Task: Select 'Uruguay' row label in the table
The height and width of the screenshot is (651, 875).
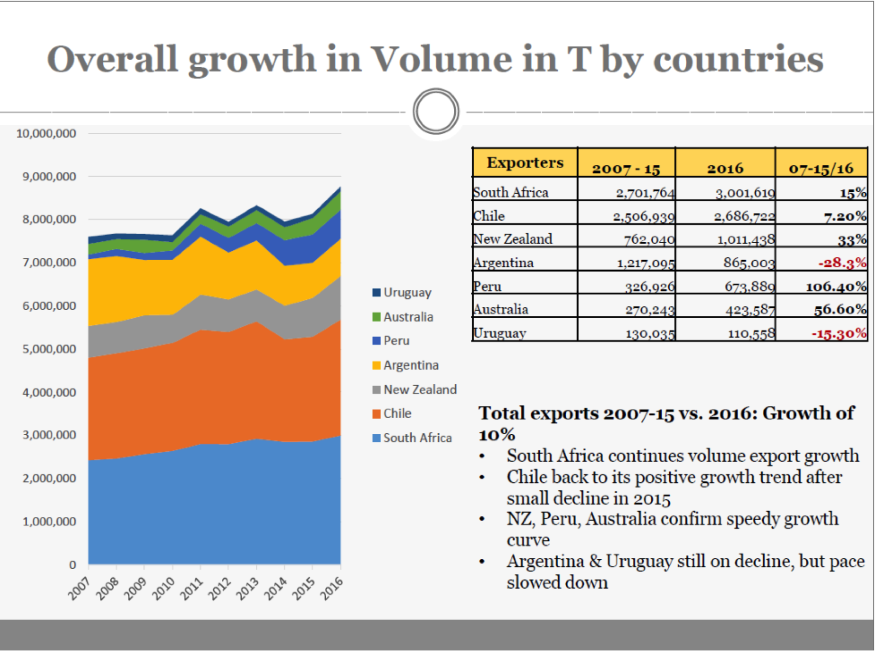Action: [x=499, y=333]
